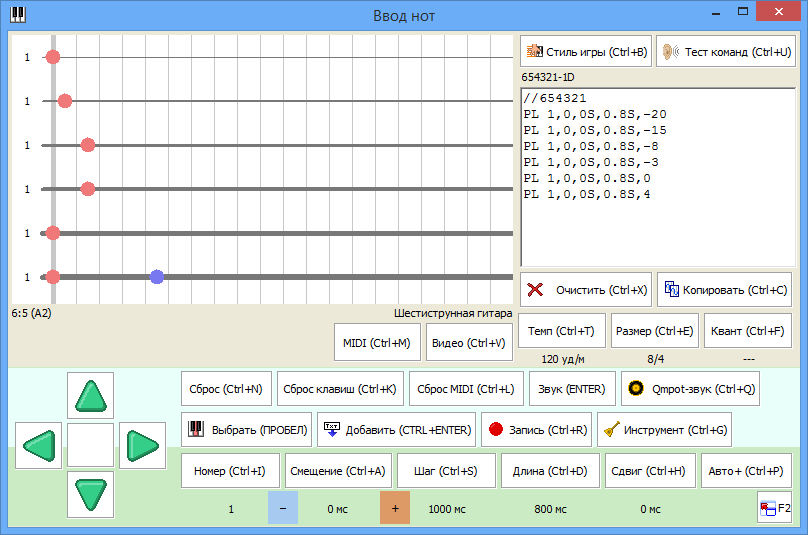The height and width of the screenshot is (535, 808).
Task: Open Темп (Ctrl+T) setting
Action: tap(562, 331)
